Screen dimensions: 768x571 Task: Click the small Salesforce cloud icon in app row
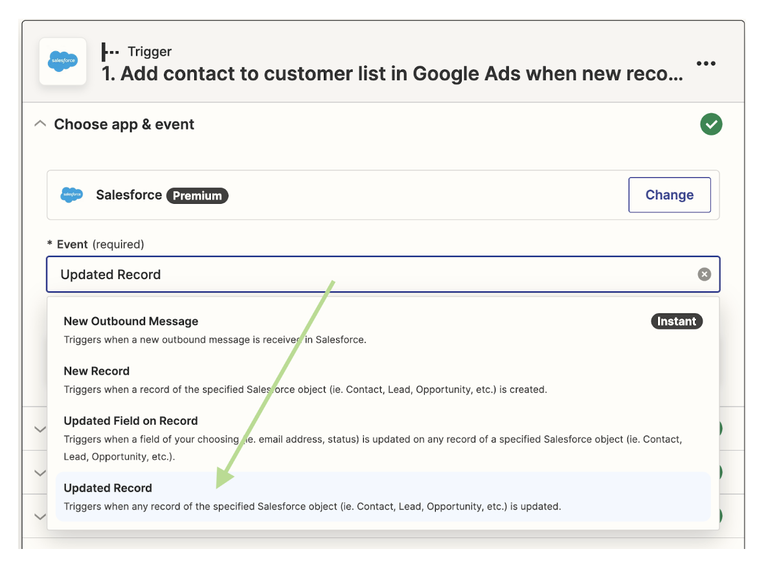coord(72,194)
